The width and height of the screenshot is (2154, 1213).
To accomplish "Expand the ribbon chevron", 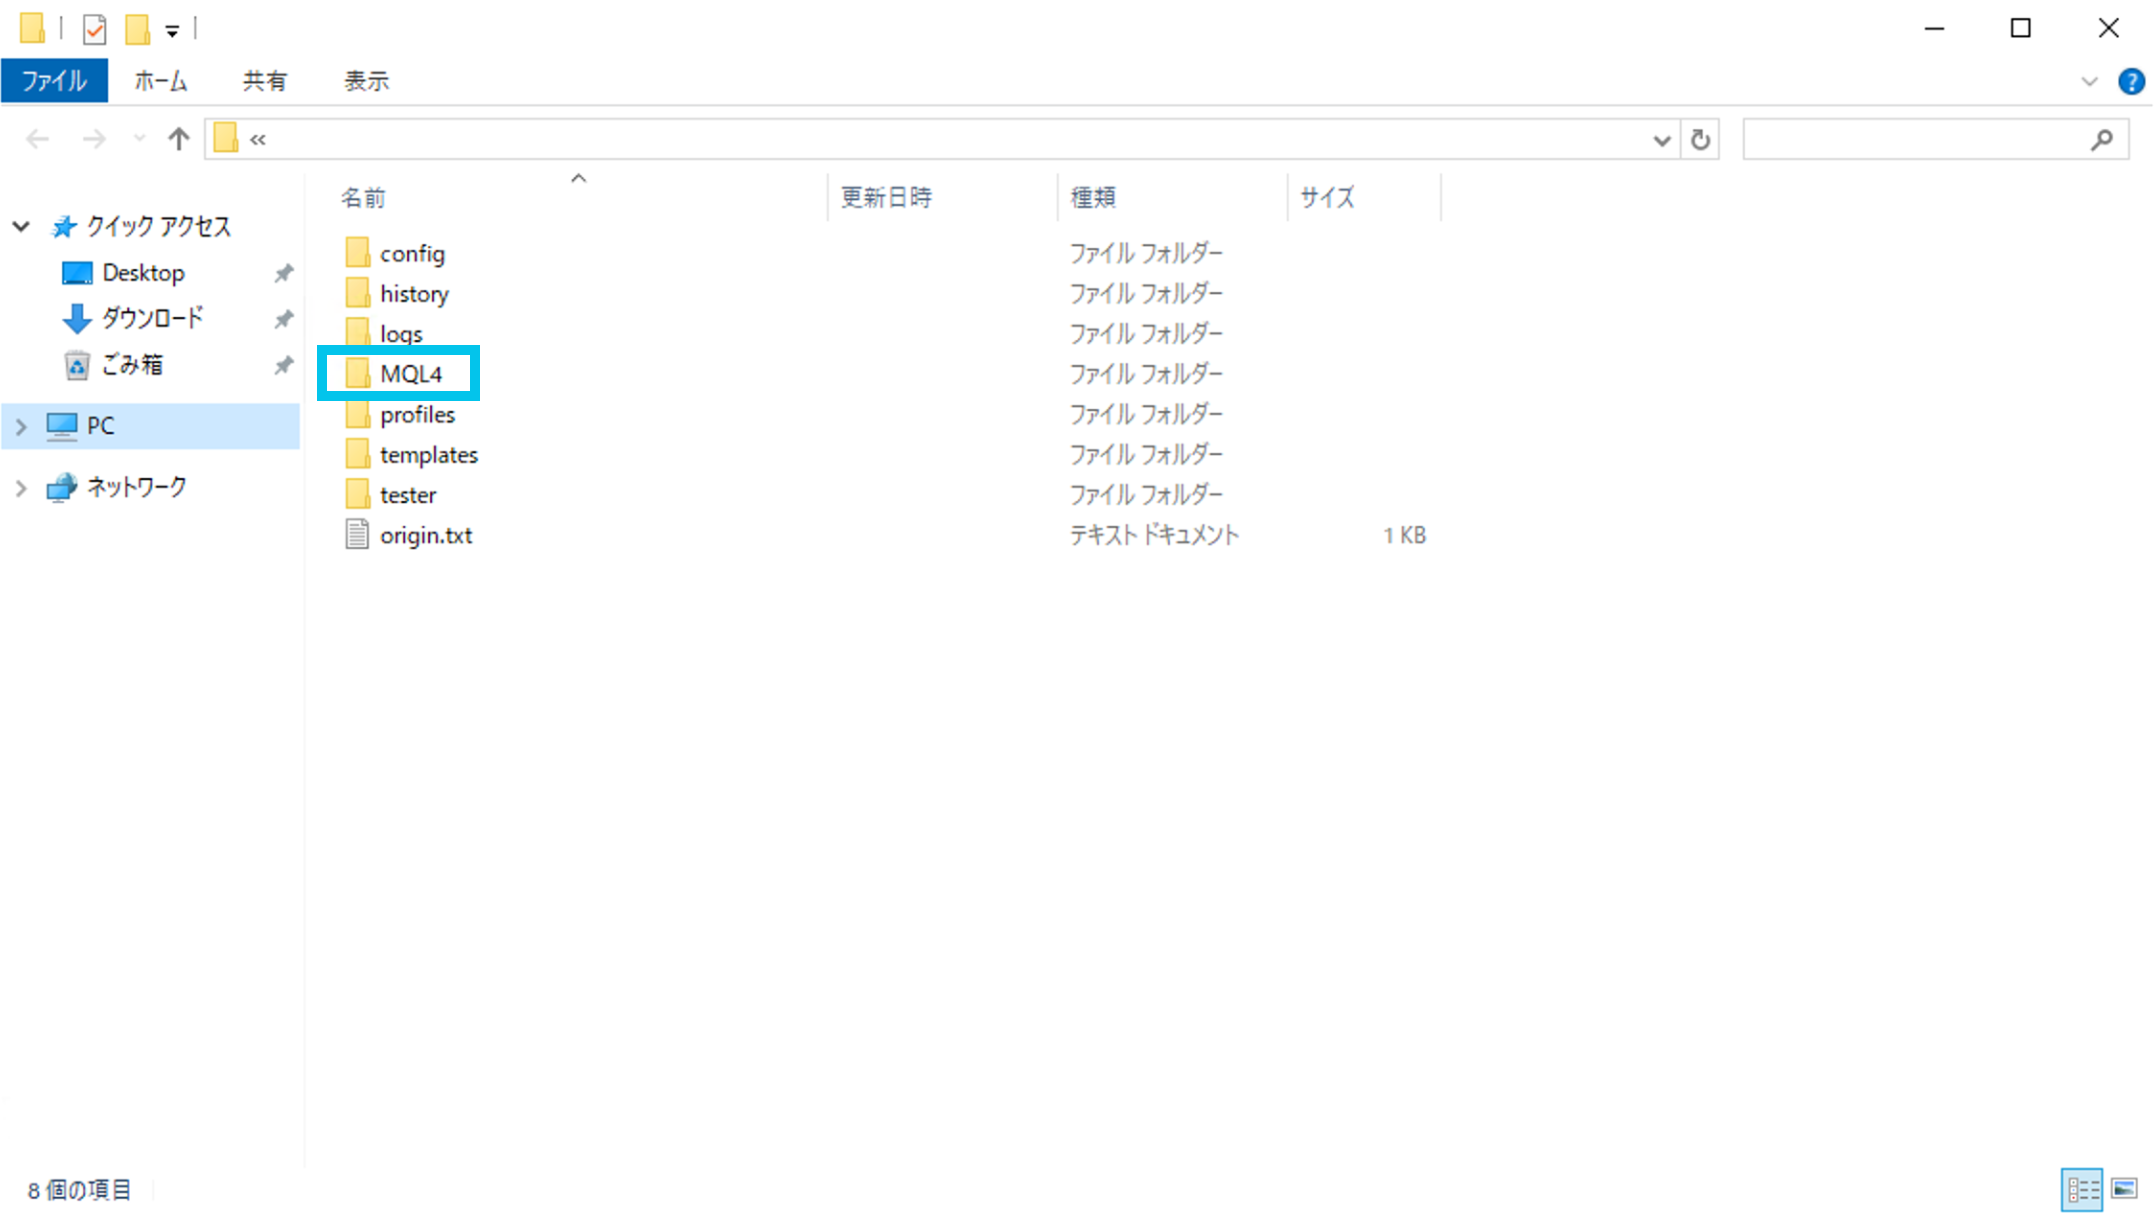I will point(2088,81).
